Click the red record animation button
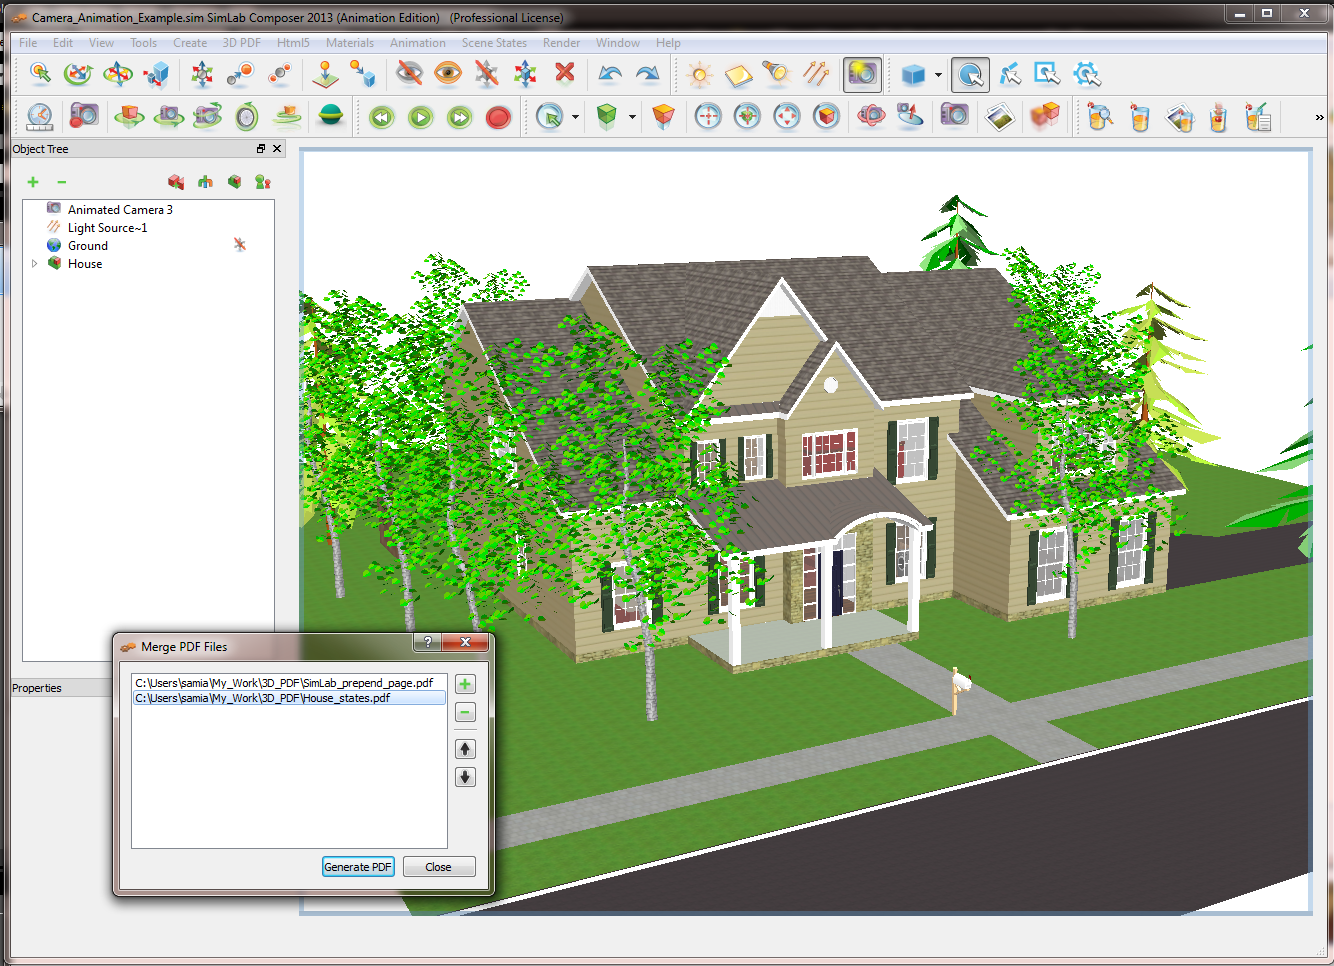The image size is (1334, 966). point(498,118)
